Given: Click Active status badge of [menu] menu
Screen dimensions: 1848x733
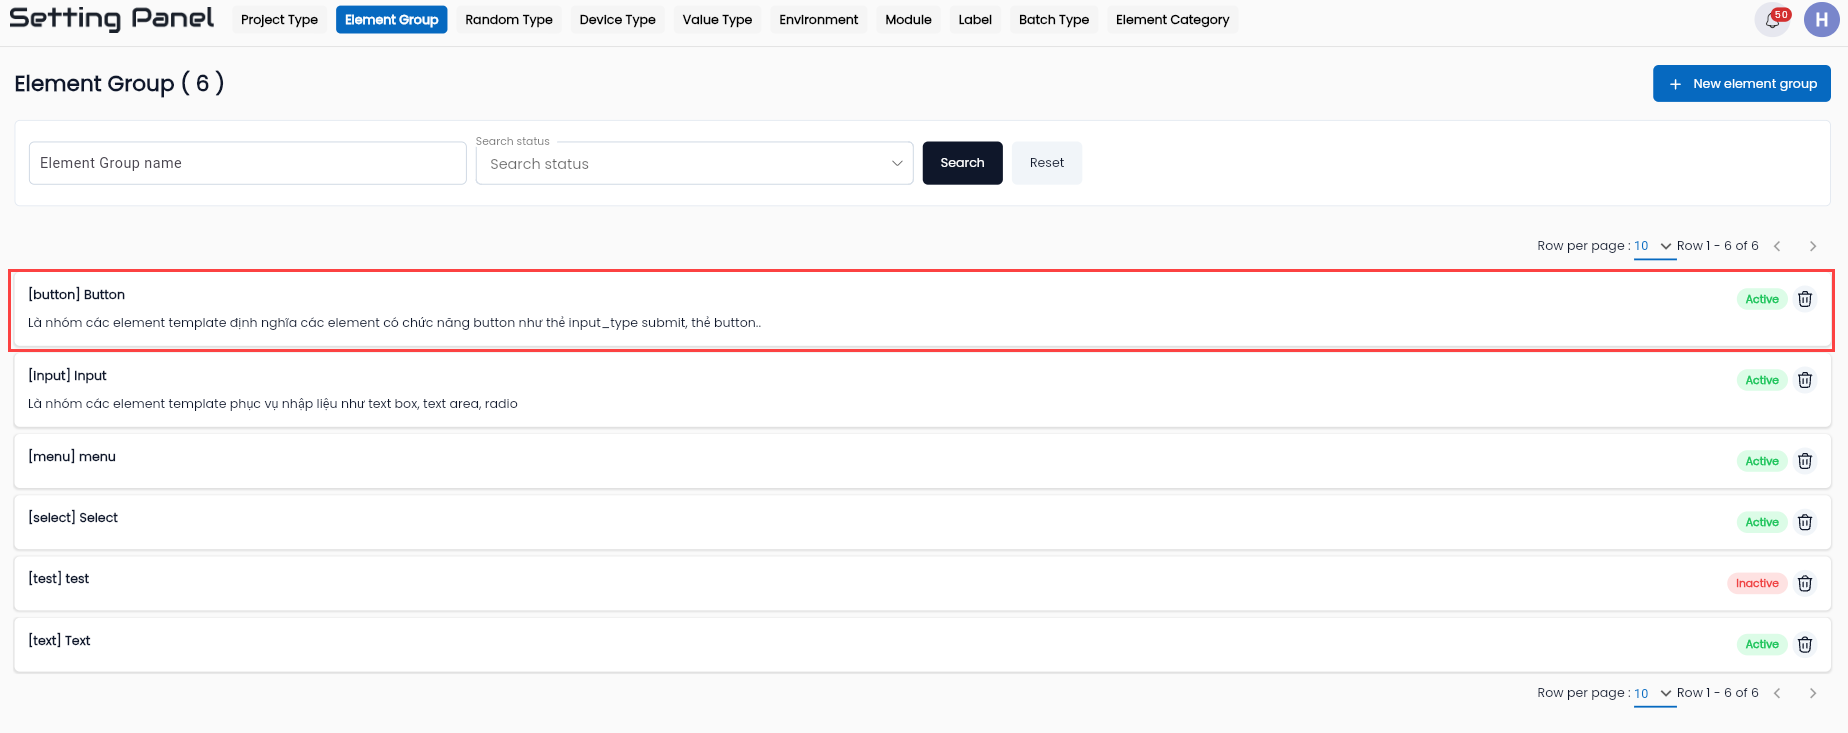Looking at the screenshot, I should 1762,461.
